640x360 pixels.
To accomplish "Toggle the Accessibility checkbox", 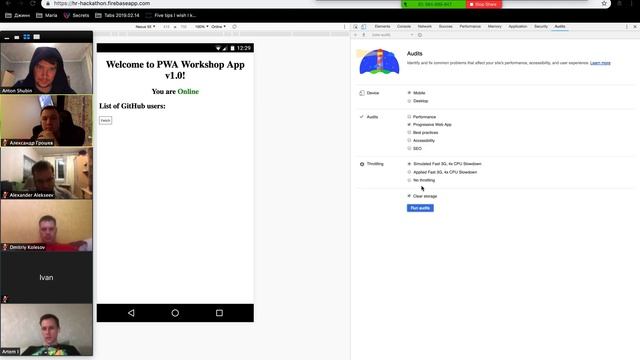I will (409, 140).
